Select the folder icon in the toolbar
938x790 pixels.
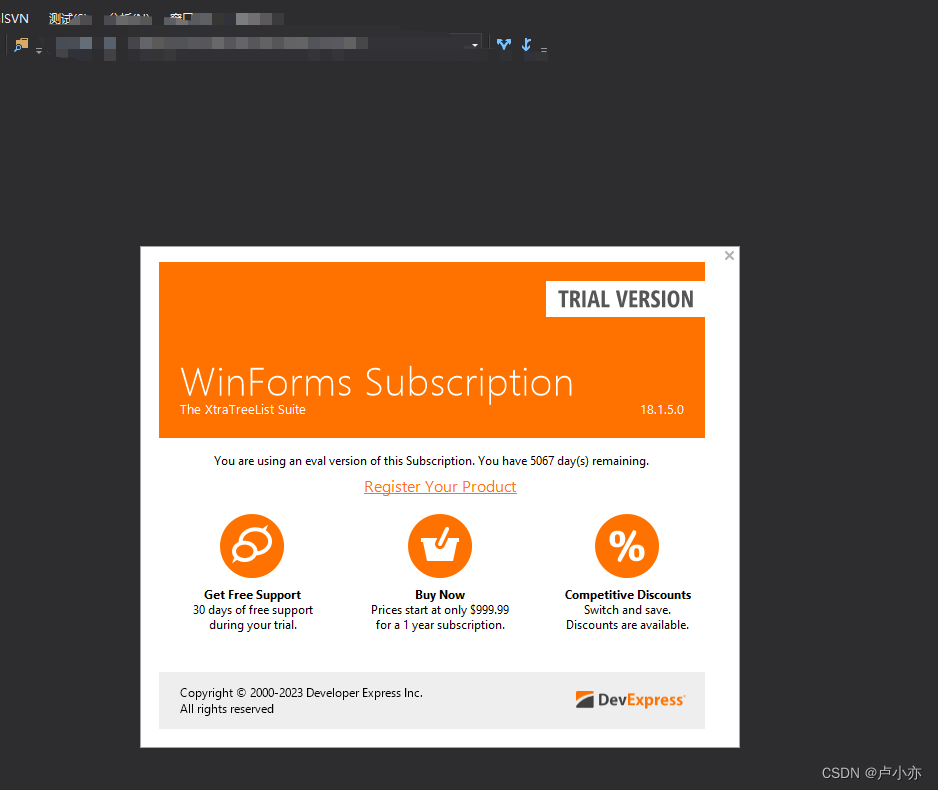(20, 44)
